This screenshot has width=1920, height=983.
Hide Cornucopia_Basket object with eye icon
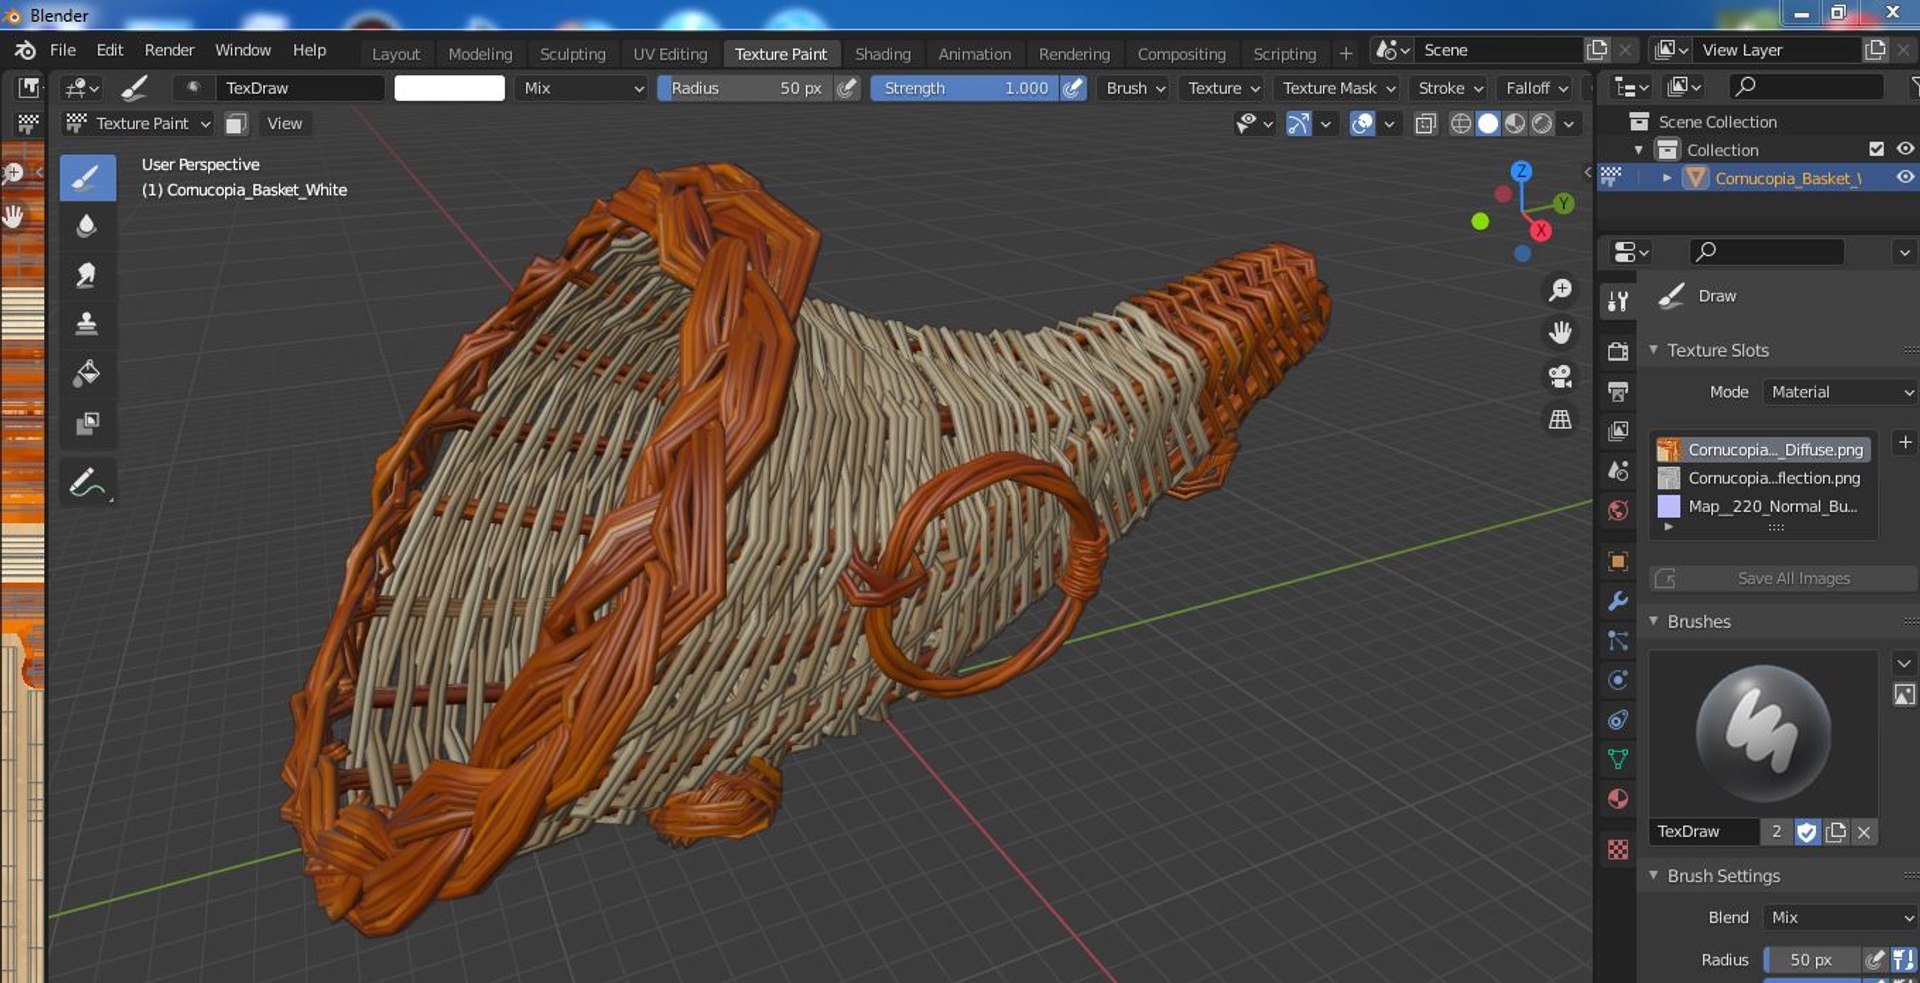(x=1905, y=177)
